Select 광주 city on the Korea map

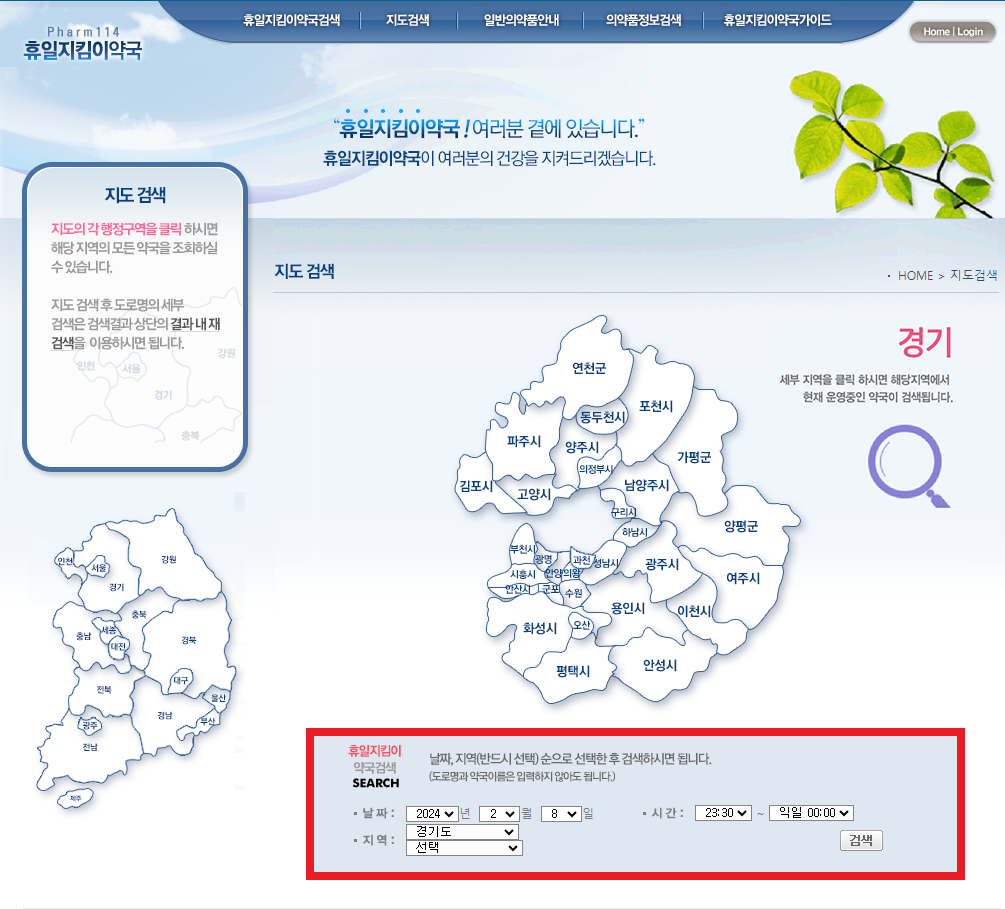[x=90, y=726]
